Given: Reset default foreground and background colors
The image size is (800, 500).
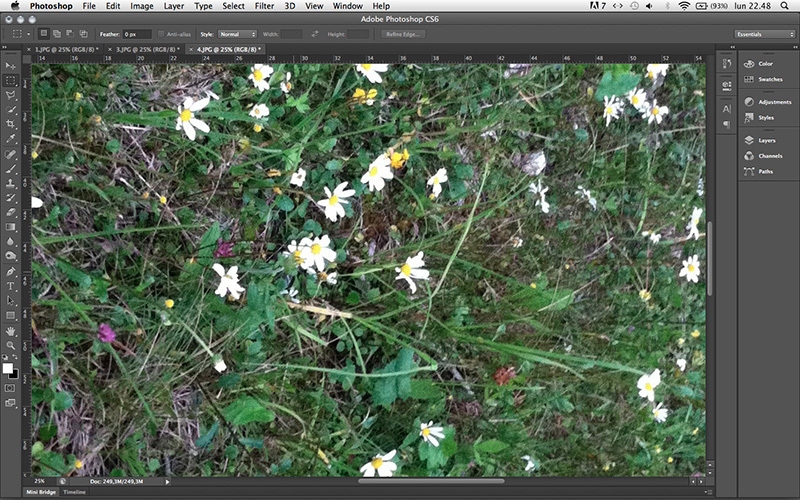Looking at the screenshot, I should 5,357.
